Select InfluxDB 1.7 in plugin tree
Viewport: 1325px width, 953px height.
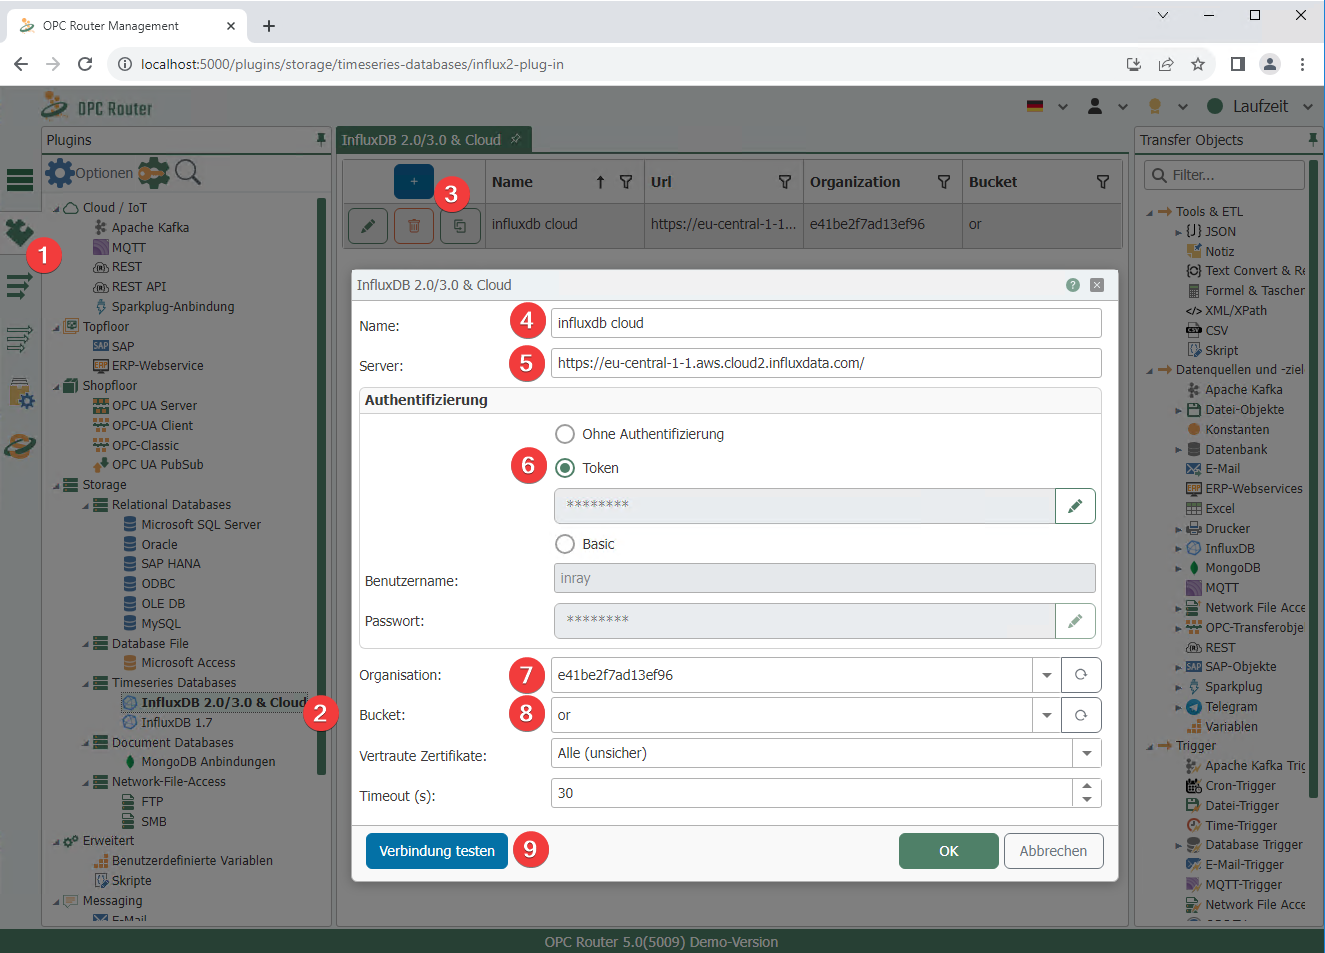click(176, 722)
